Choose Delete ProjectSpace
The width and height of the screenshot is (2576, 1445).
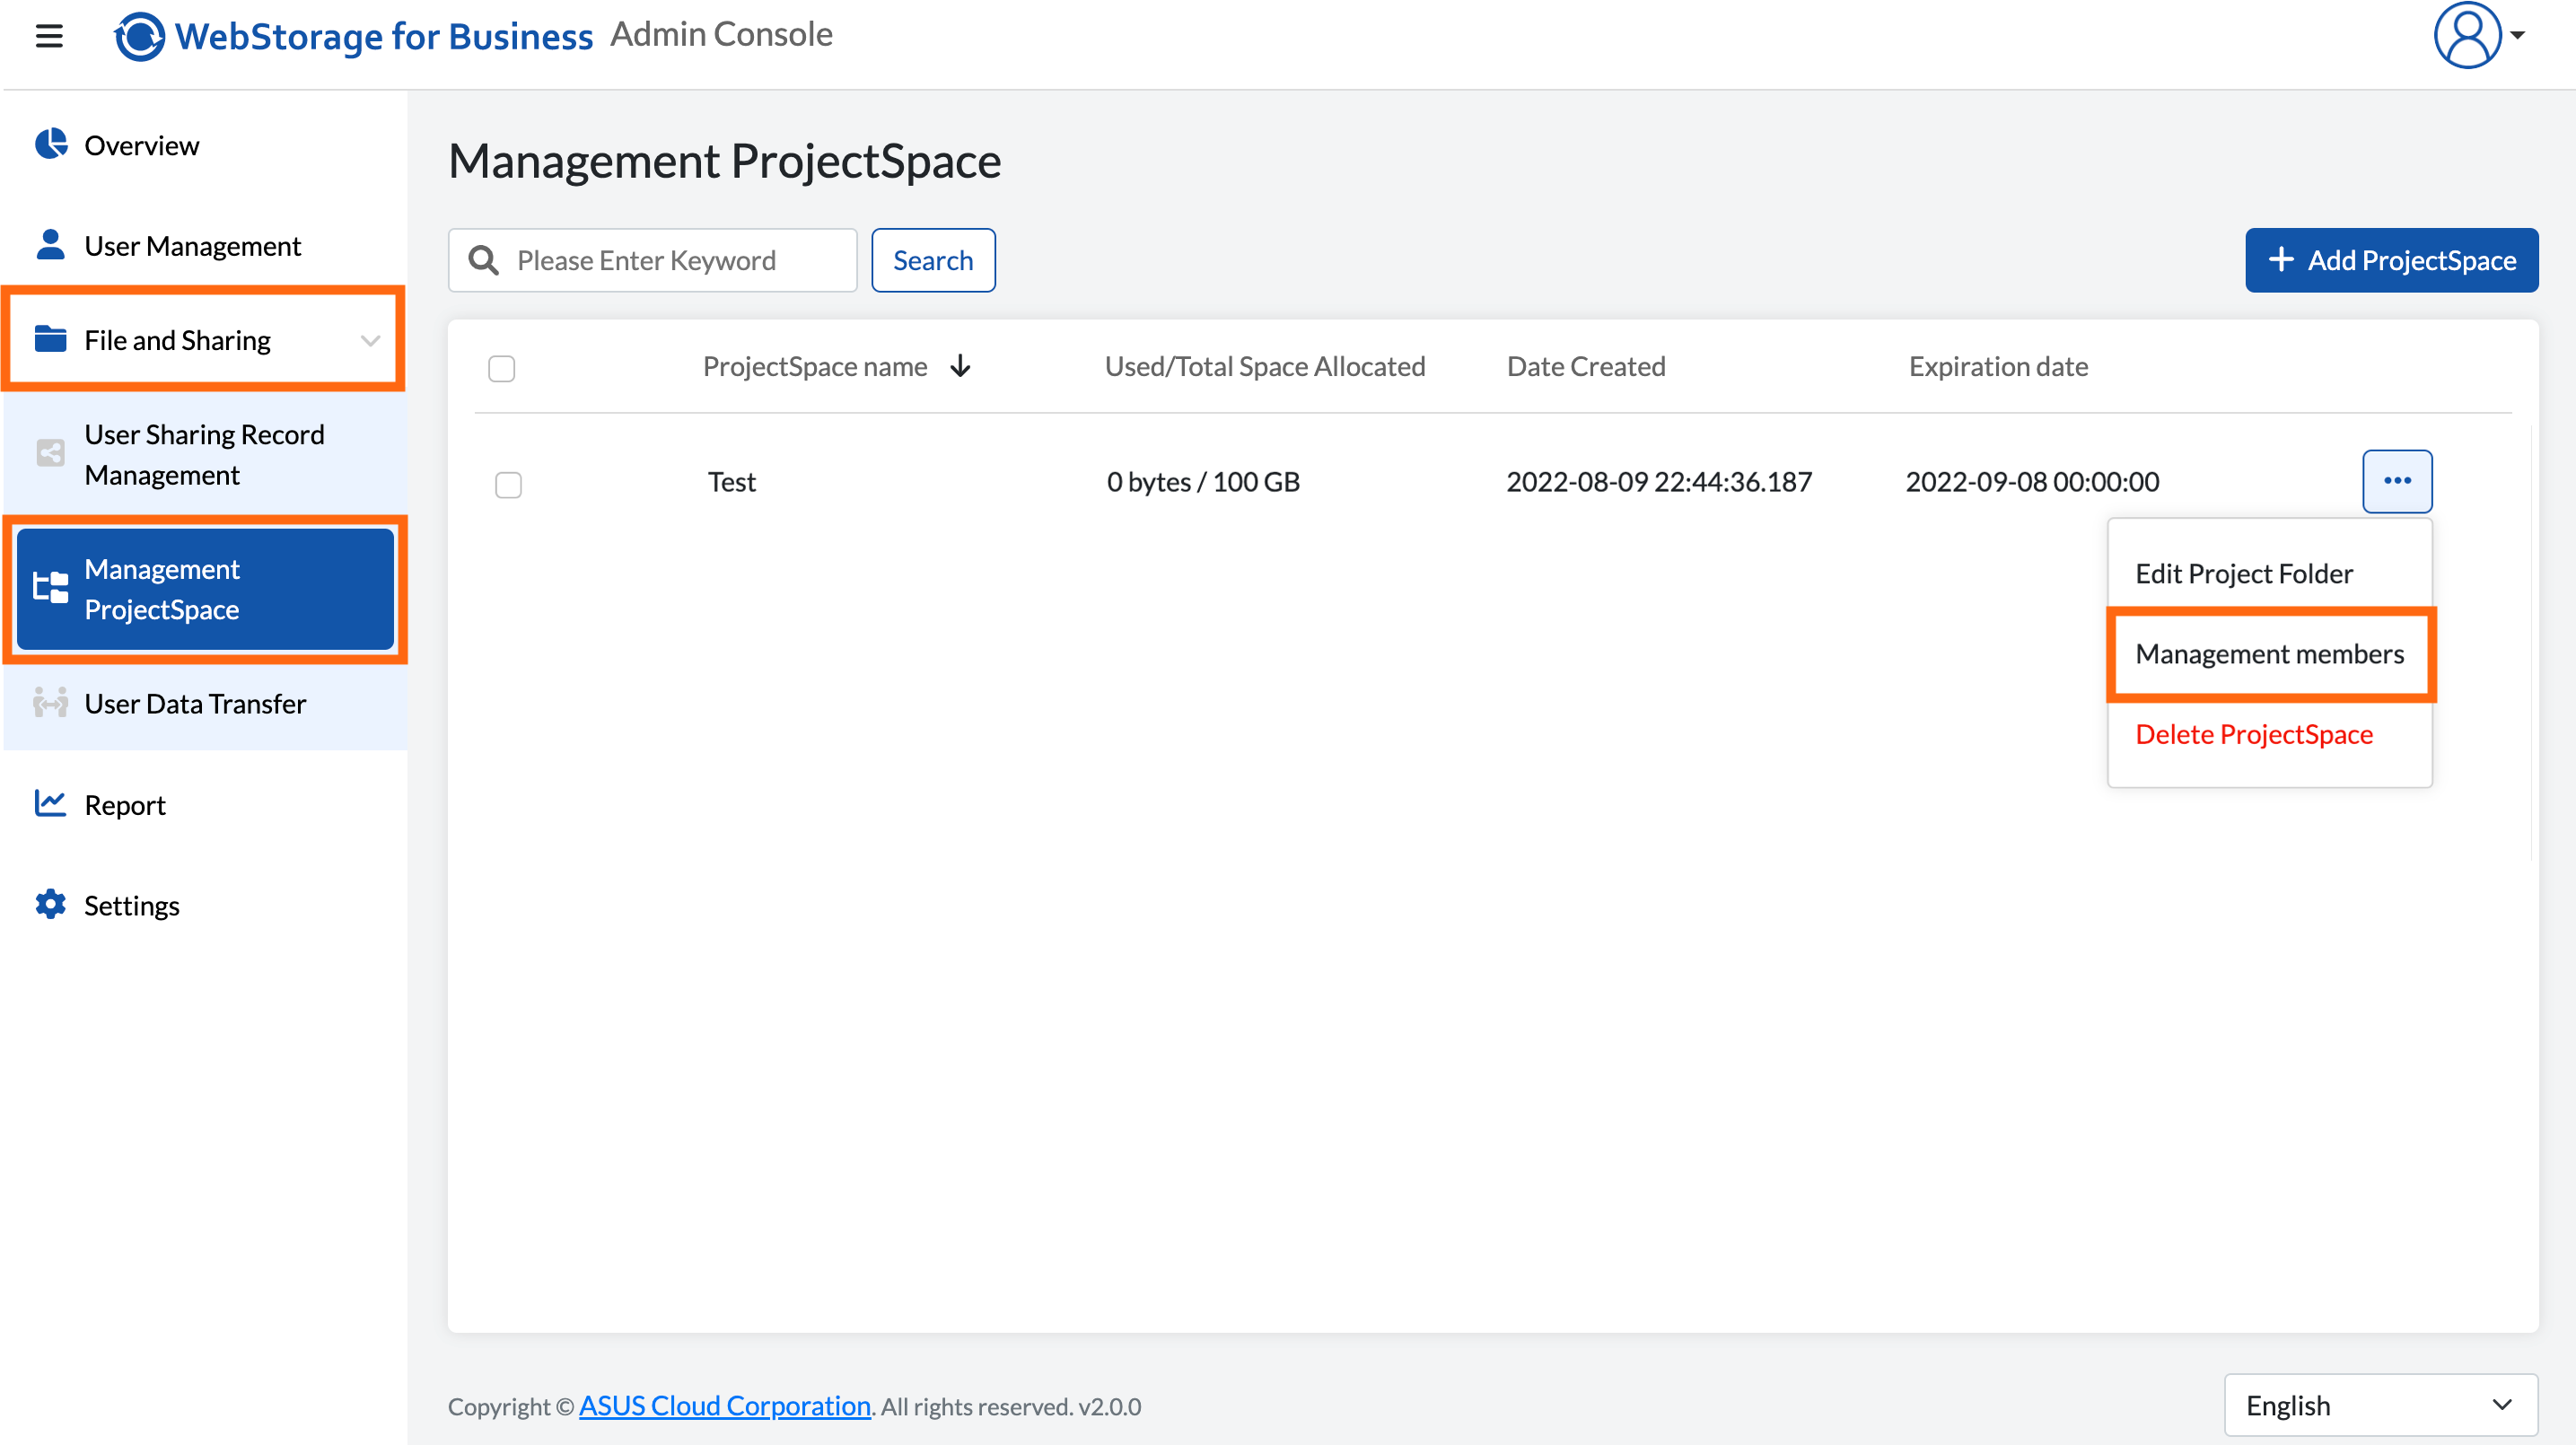click(2254, 734)
